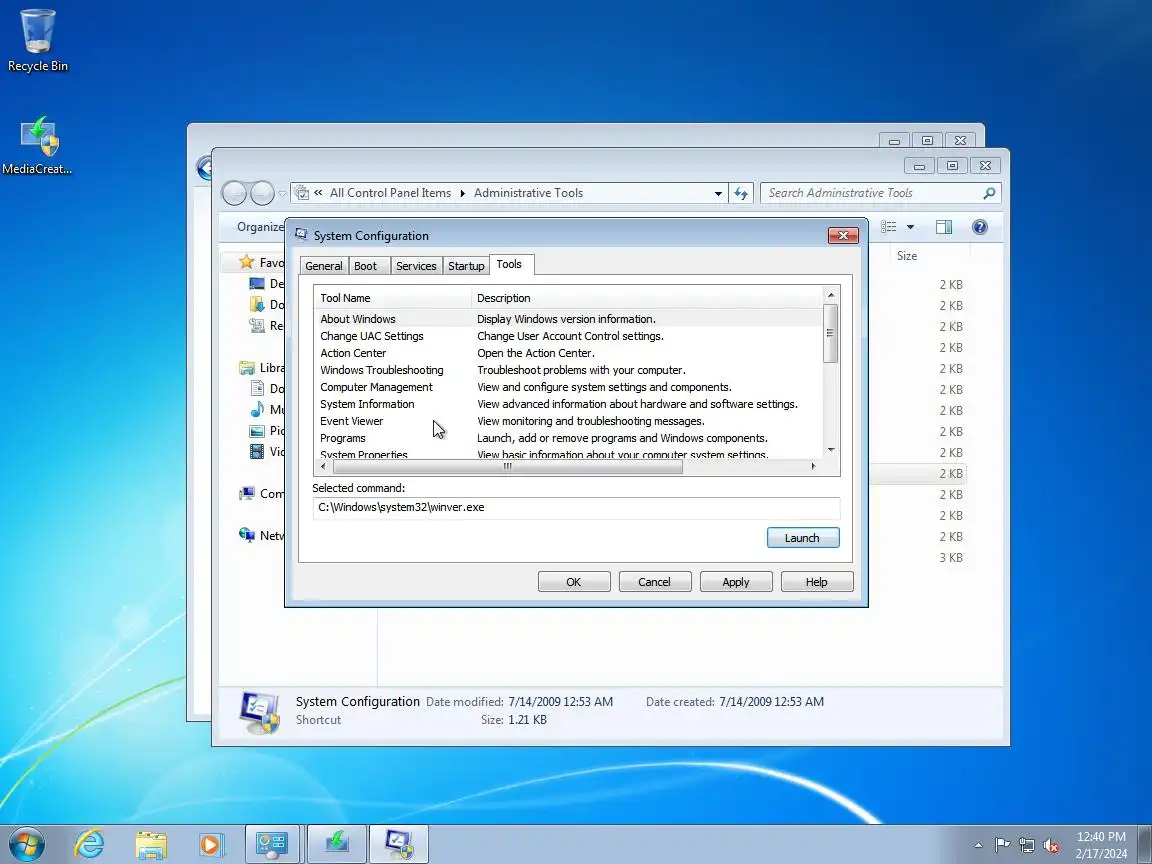Select Windows Troubleshooting in the list
This screenshot has width=1152, height=864.
click(567, 370)
